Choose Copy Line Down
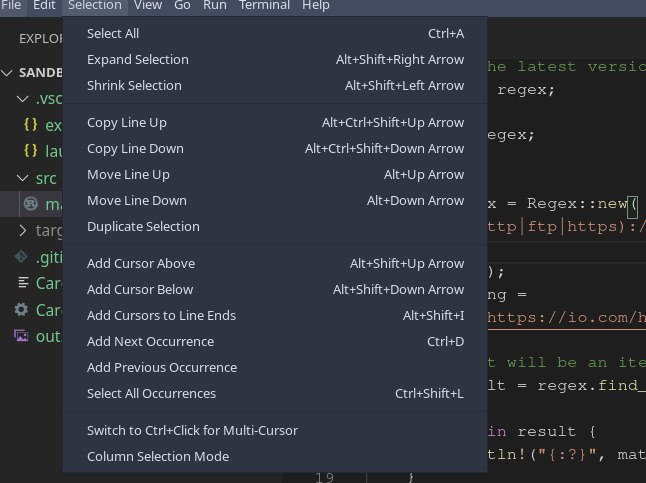 [275, 149]
